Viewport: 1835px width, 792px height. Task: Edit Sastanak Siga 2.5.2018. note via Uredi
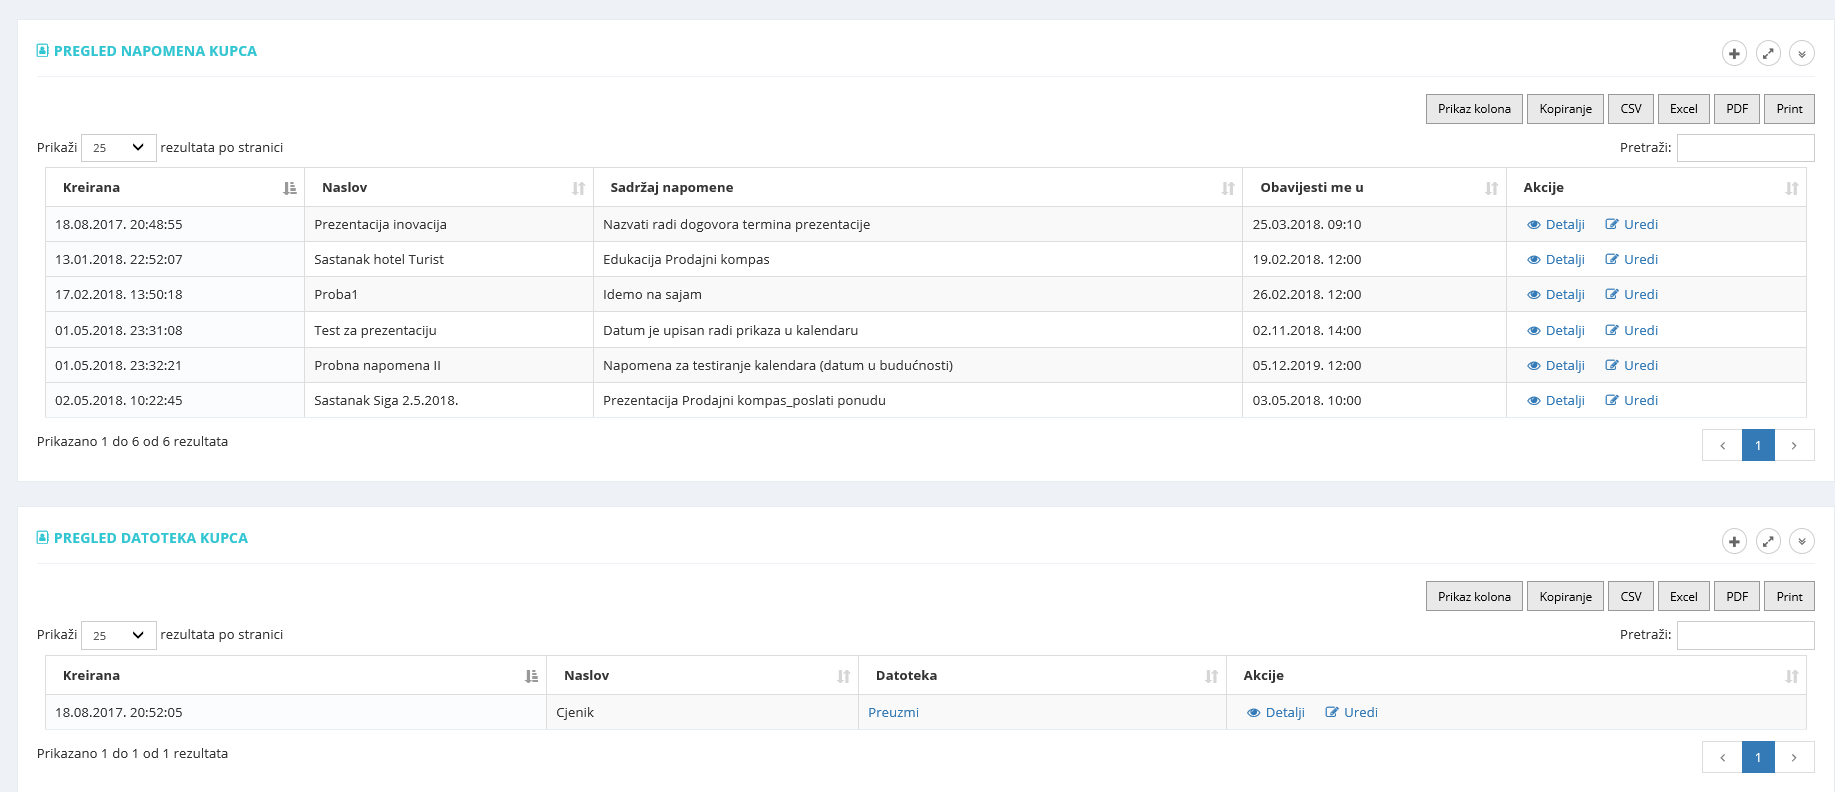[x=1632, y=401]
